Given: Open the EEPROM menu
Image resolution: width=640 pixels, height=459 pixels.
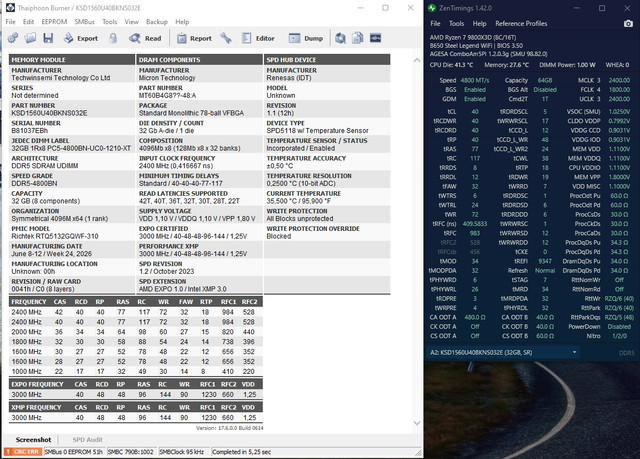Looking at the screenshot, I should pos(54,22).
